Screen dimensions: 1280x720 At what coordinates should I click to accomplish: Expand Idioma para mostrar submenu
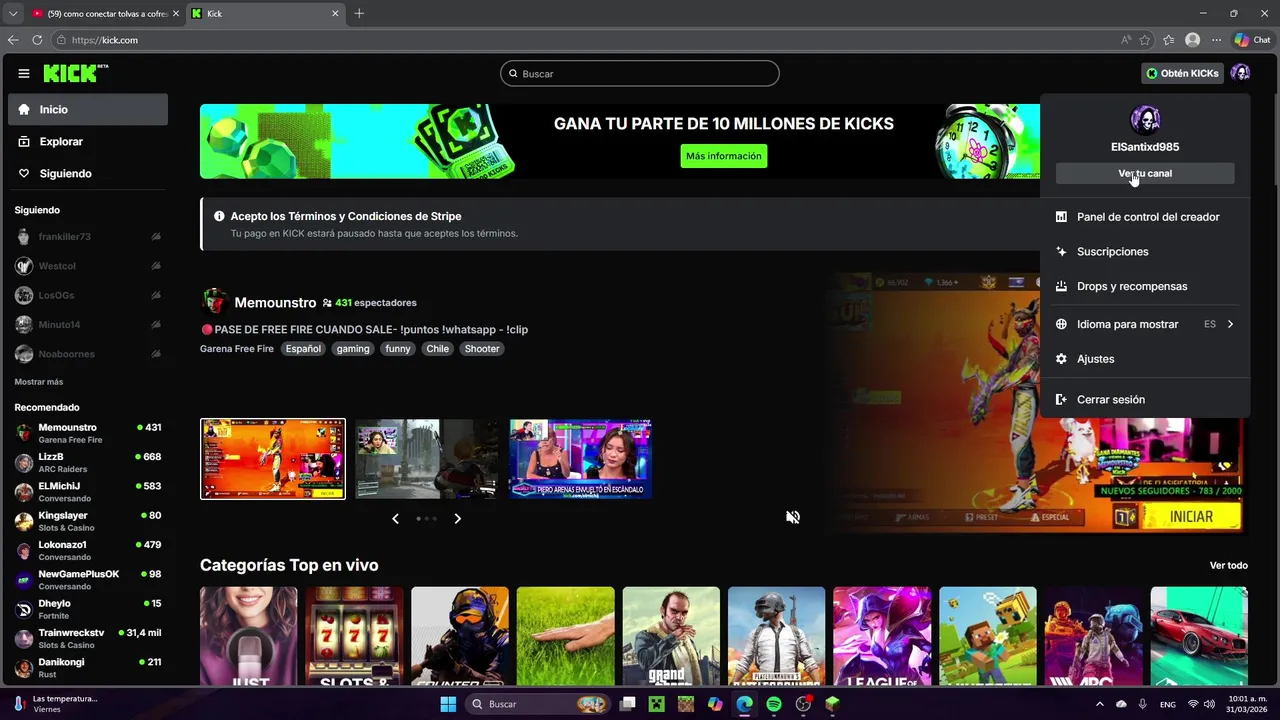(1145, 324)
